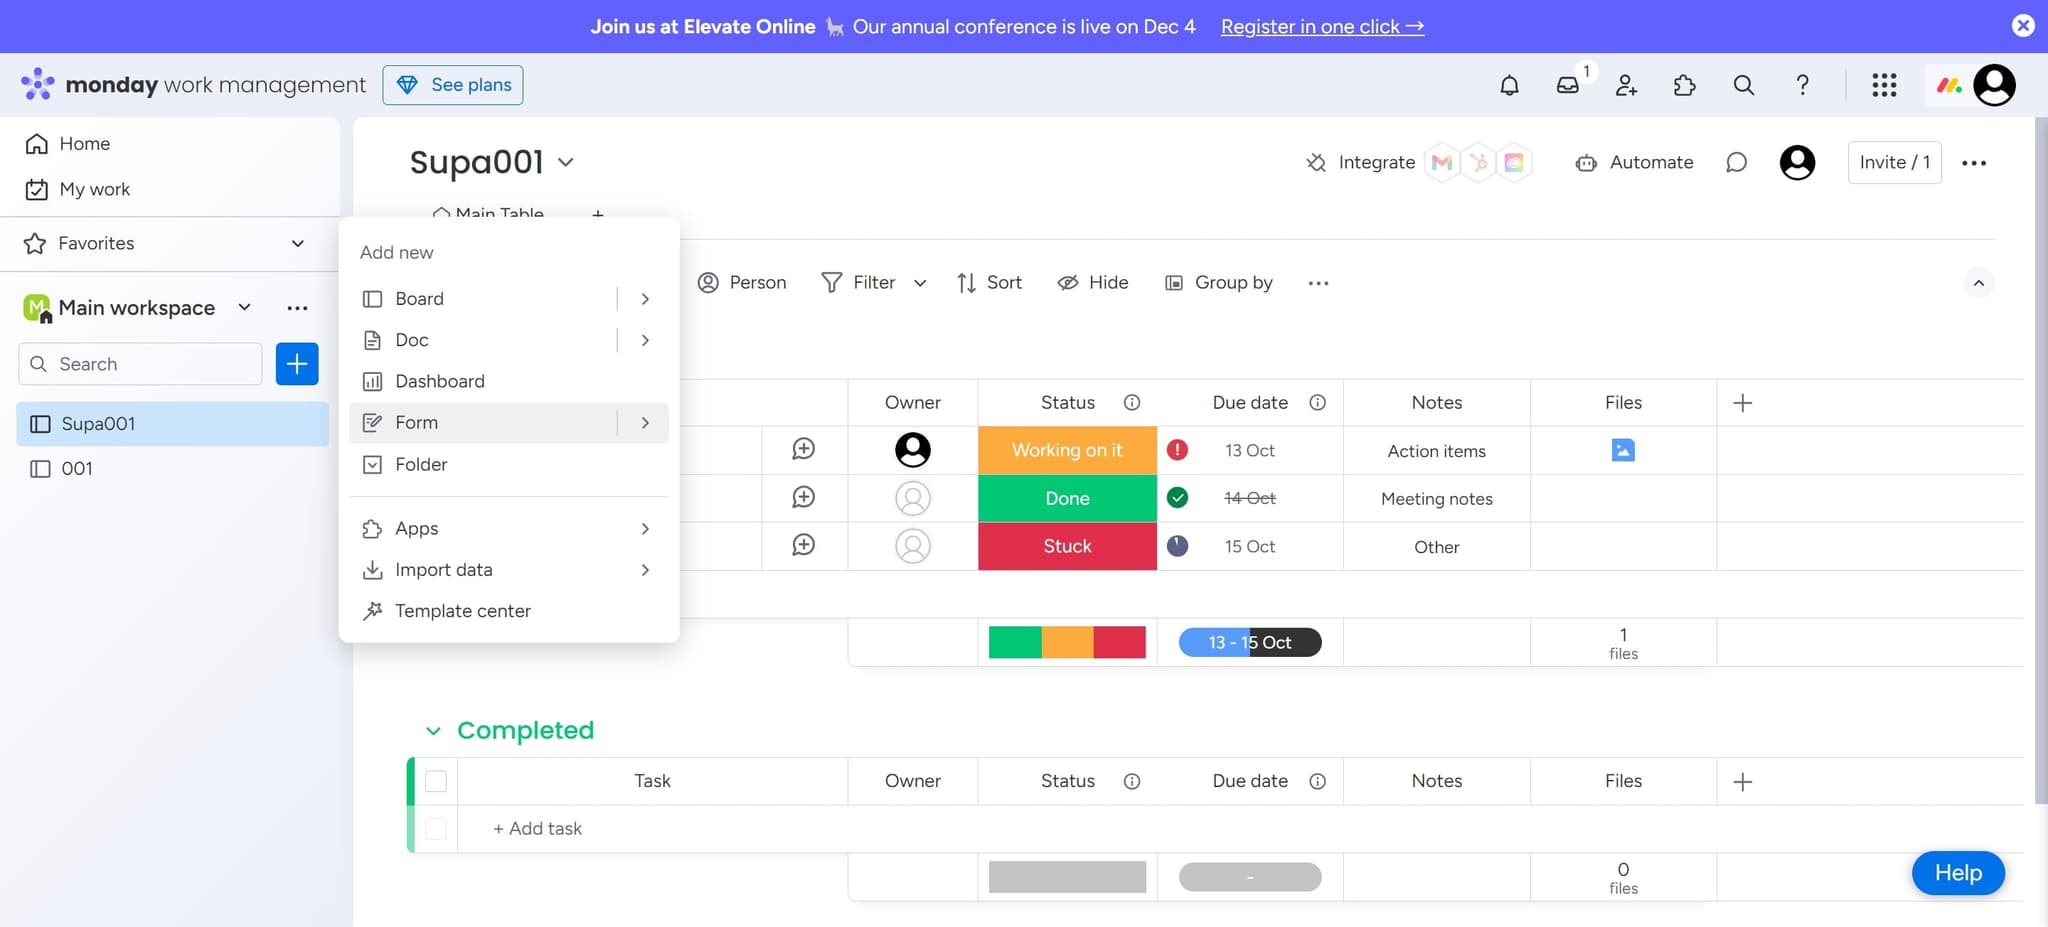Open the Integrate panel via its icon

1316,162
